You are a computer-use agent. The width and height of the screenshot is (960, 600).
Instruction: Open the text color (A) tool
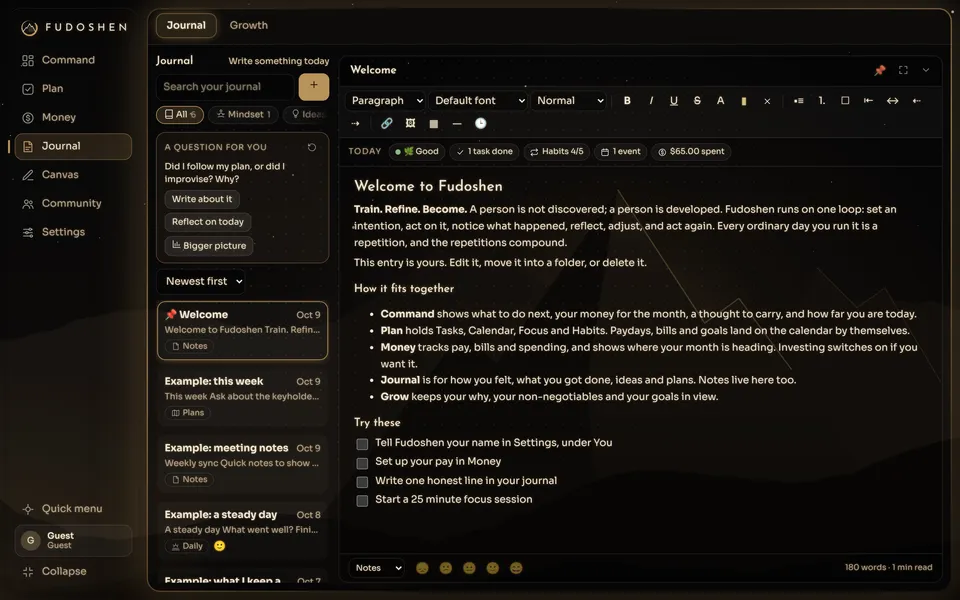(721, 100)
